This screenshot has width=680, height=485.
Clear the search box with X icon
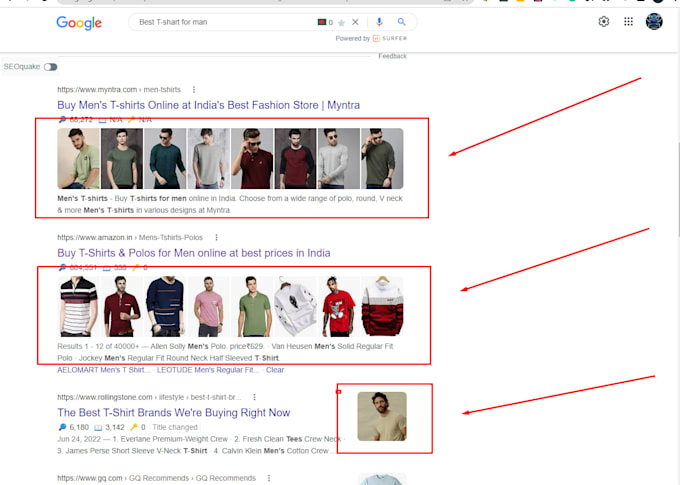pos(355,22)
